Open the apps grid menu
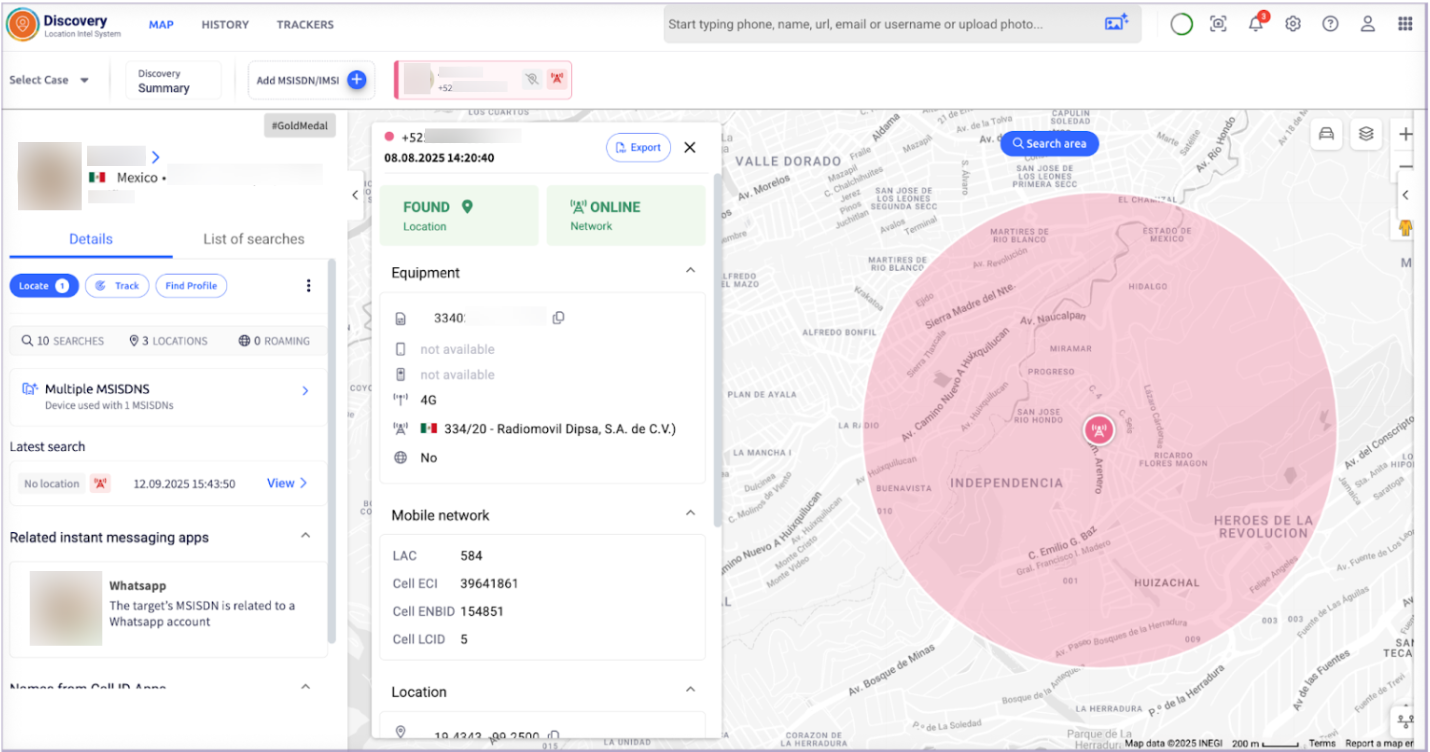The width and height of the screenshot is (1430, 752). pyautogui.click(x=1405, y=25)
